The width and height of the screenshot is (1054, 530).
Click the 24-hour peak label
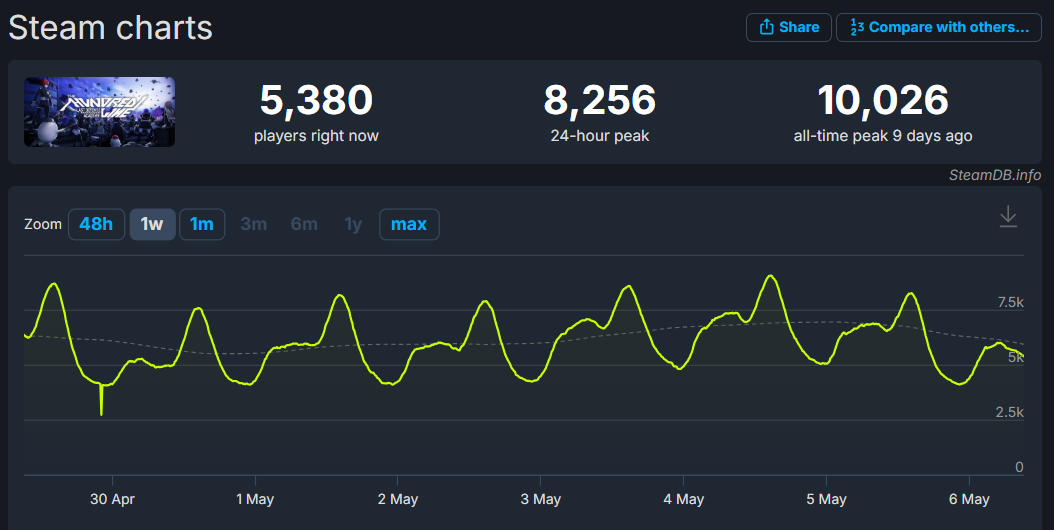[600, 136]
